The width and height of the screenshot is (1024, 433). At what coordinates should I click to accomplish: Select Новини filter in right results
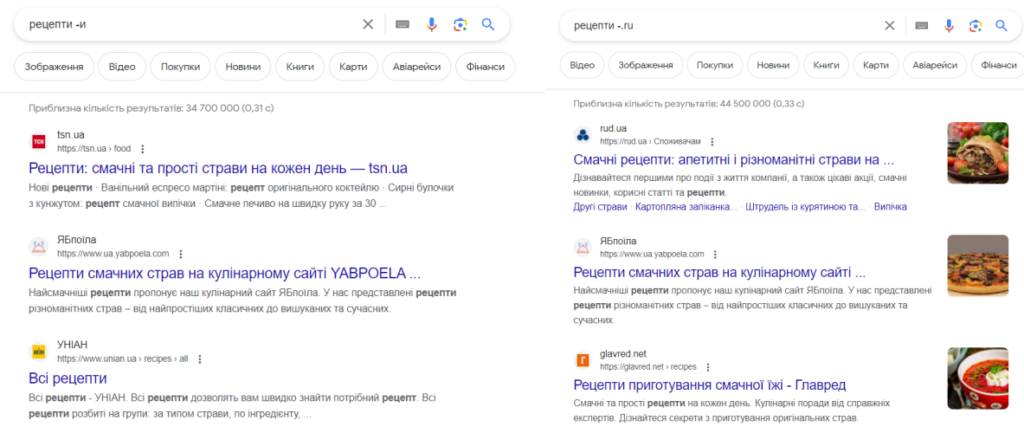coord(773,65)
